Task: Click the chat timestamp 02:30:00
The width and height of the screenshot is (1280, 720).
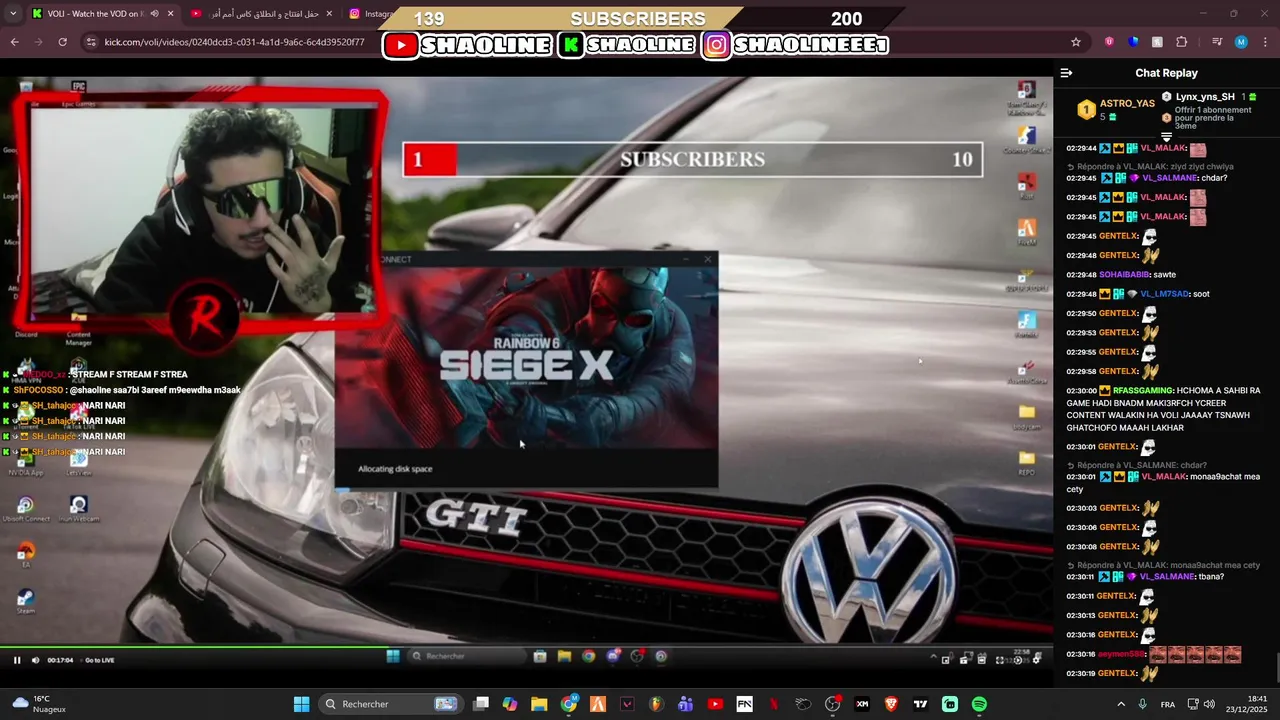Action: tap(1081, 390)
